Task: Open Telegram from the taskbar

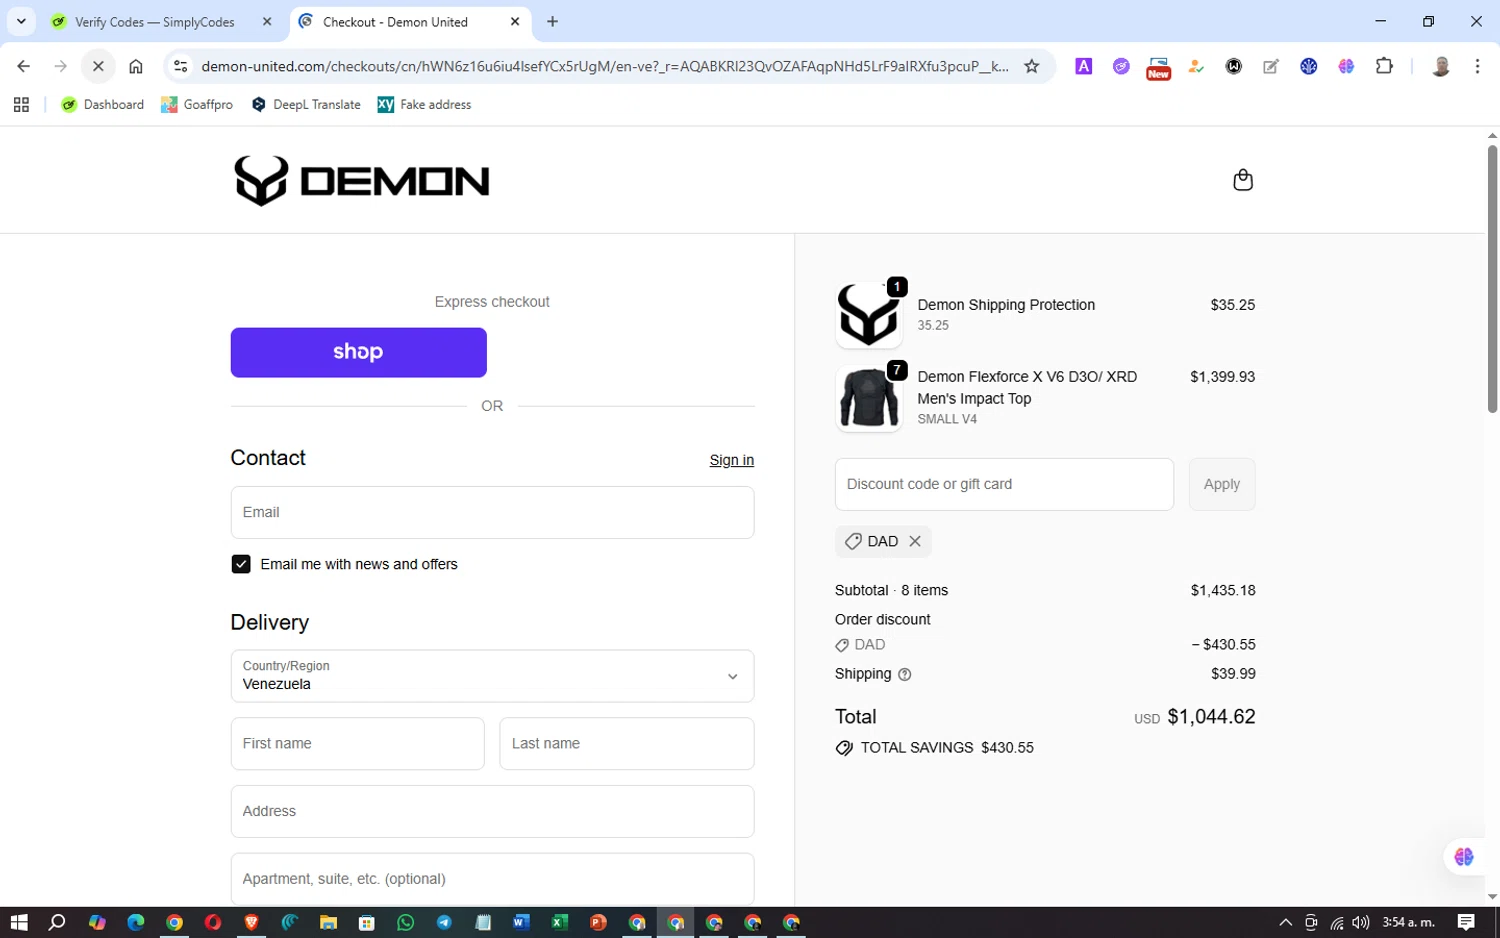Action: (x=444, y=922)
